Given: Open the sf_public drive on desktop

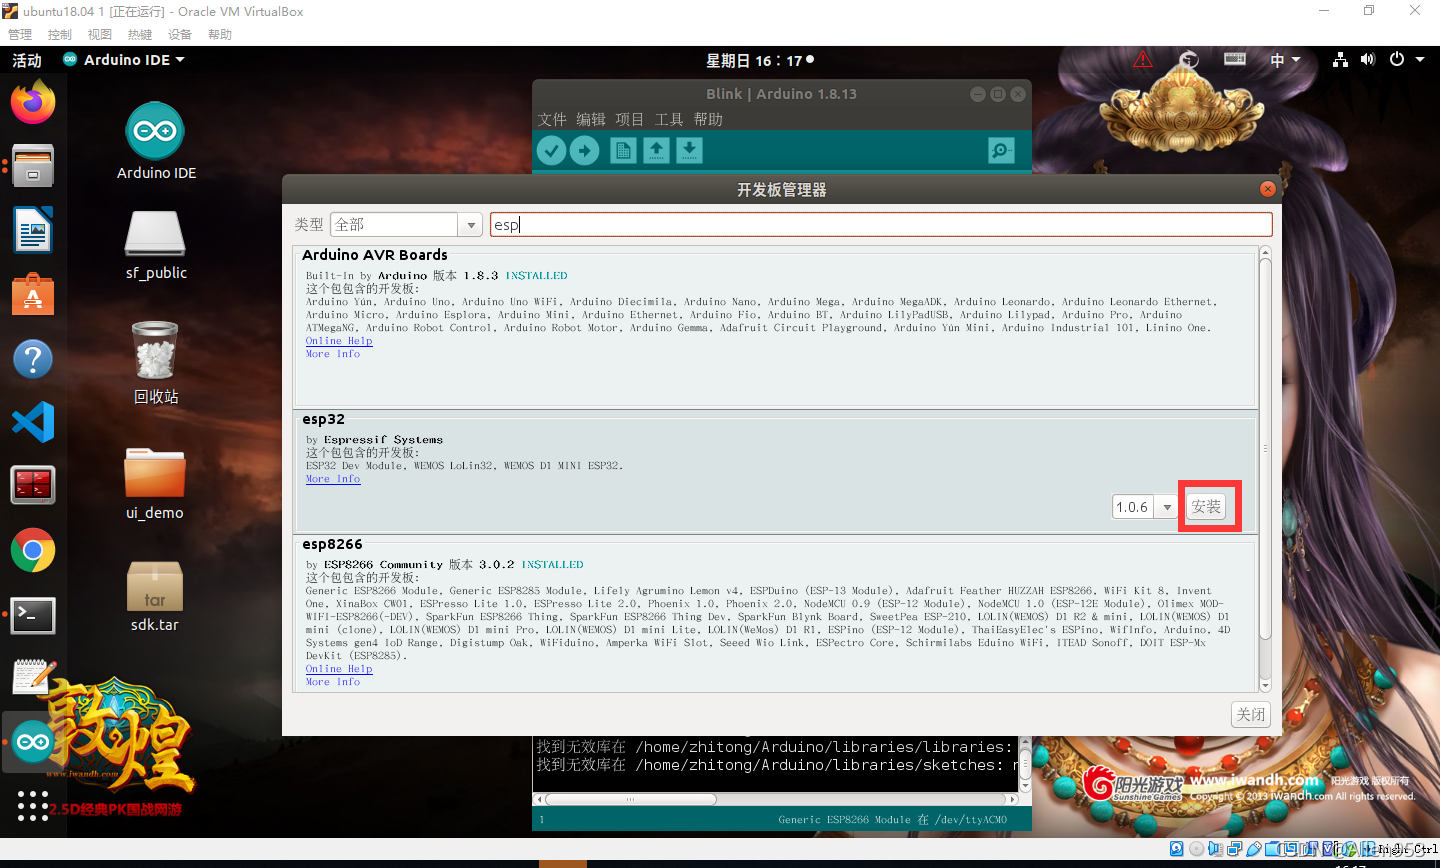Looking at the screenshot, I should [155, 245].
